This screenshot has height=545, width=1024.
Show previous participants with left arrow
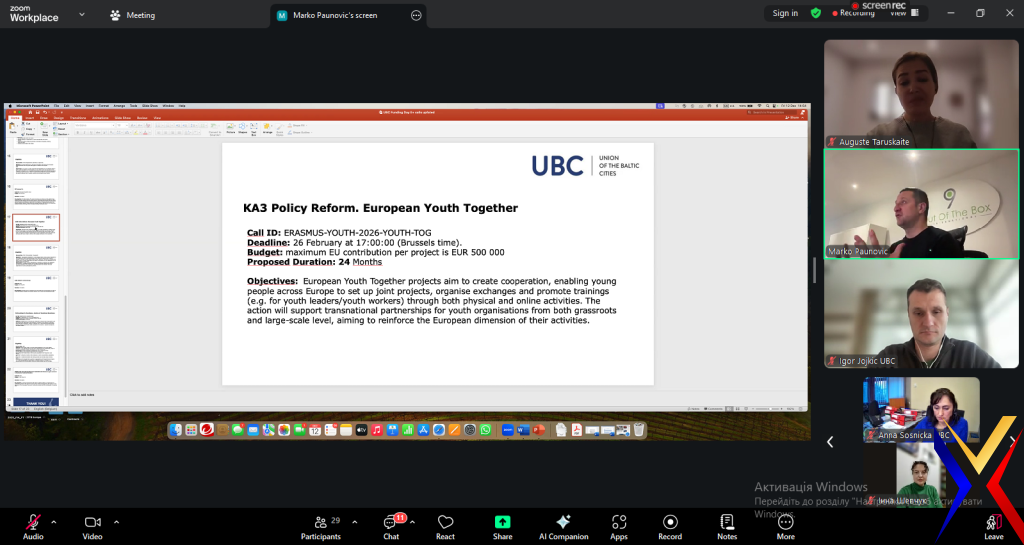pyautogui.click(x=830, y=441)
